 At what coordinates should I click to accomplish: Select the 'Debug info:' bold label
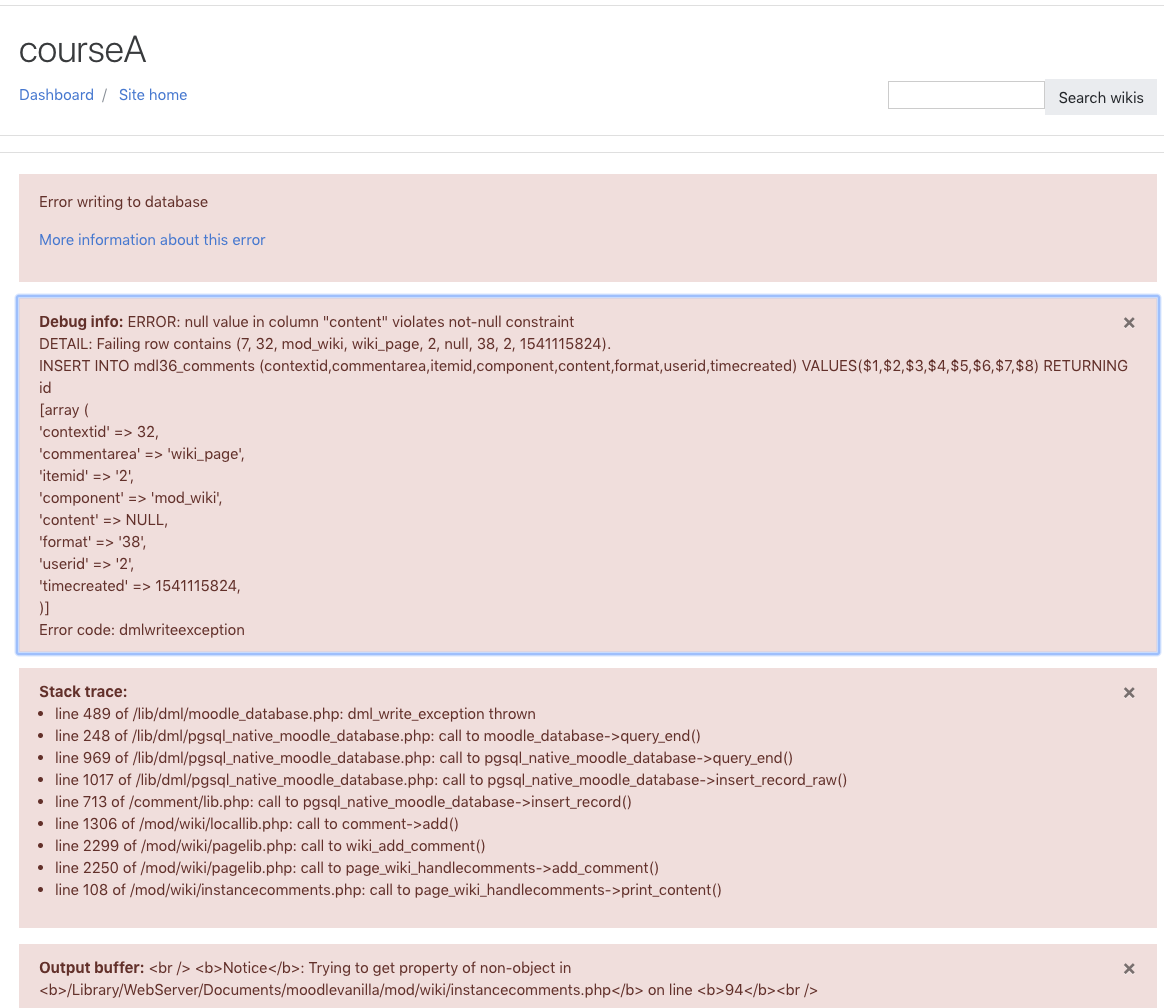(x=81, y=322)
